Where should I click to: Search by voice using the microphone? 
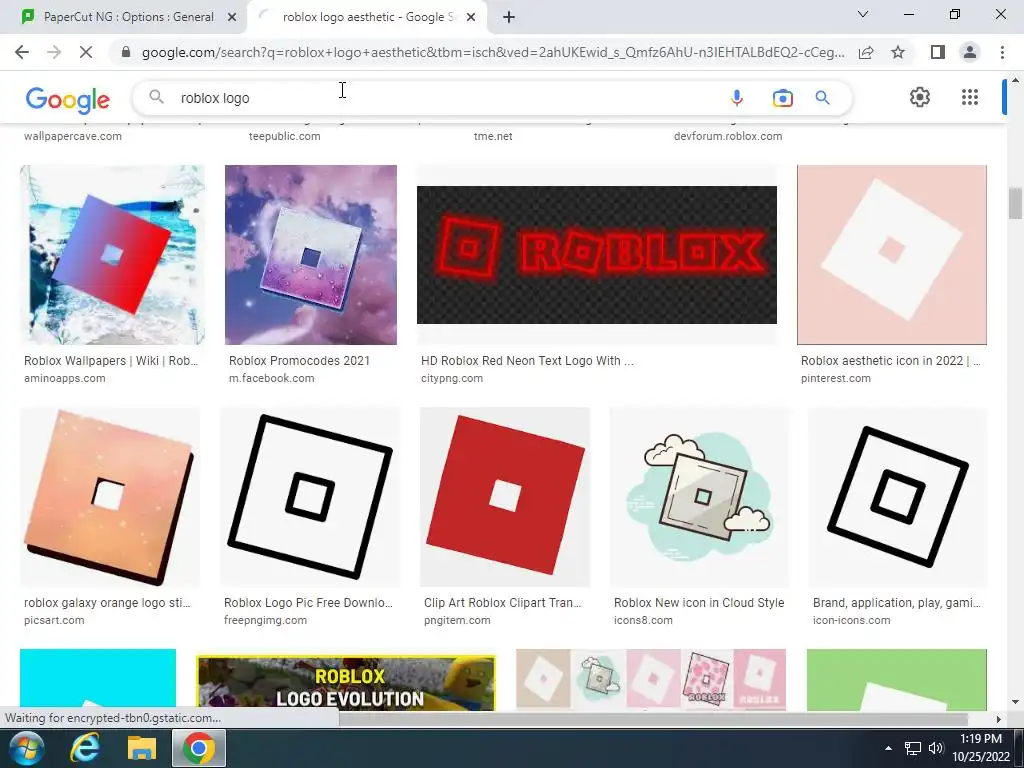coord(737,98)
